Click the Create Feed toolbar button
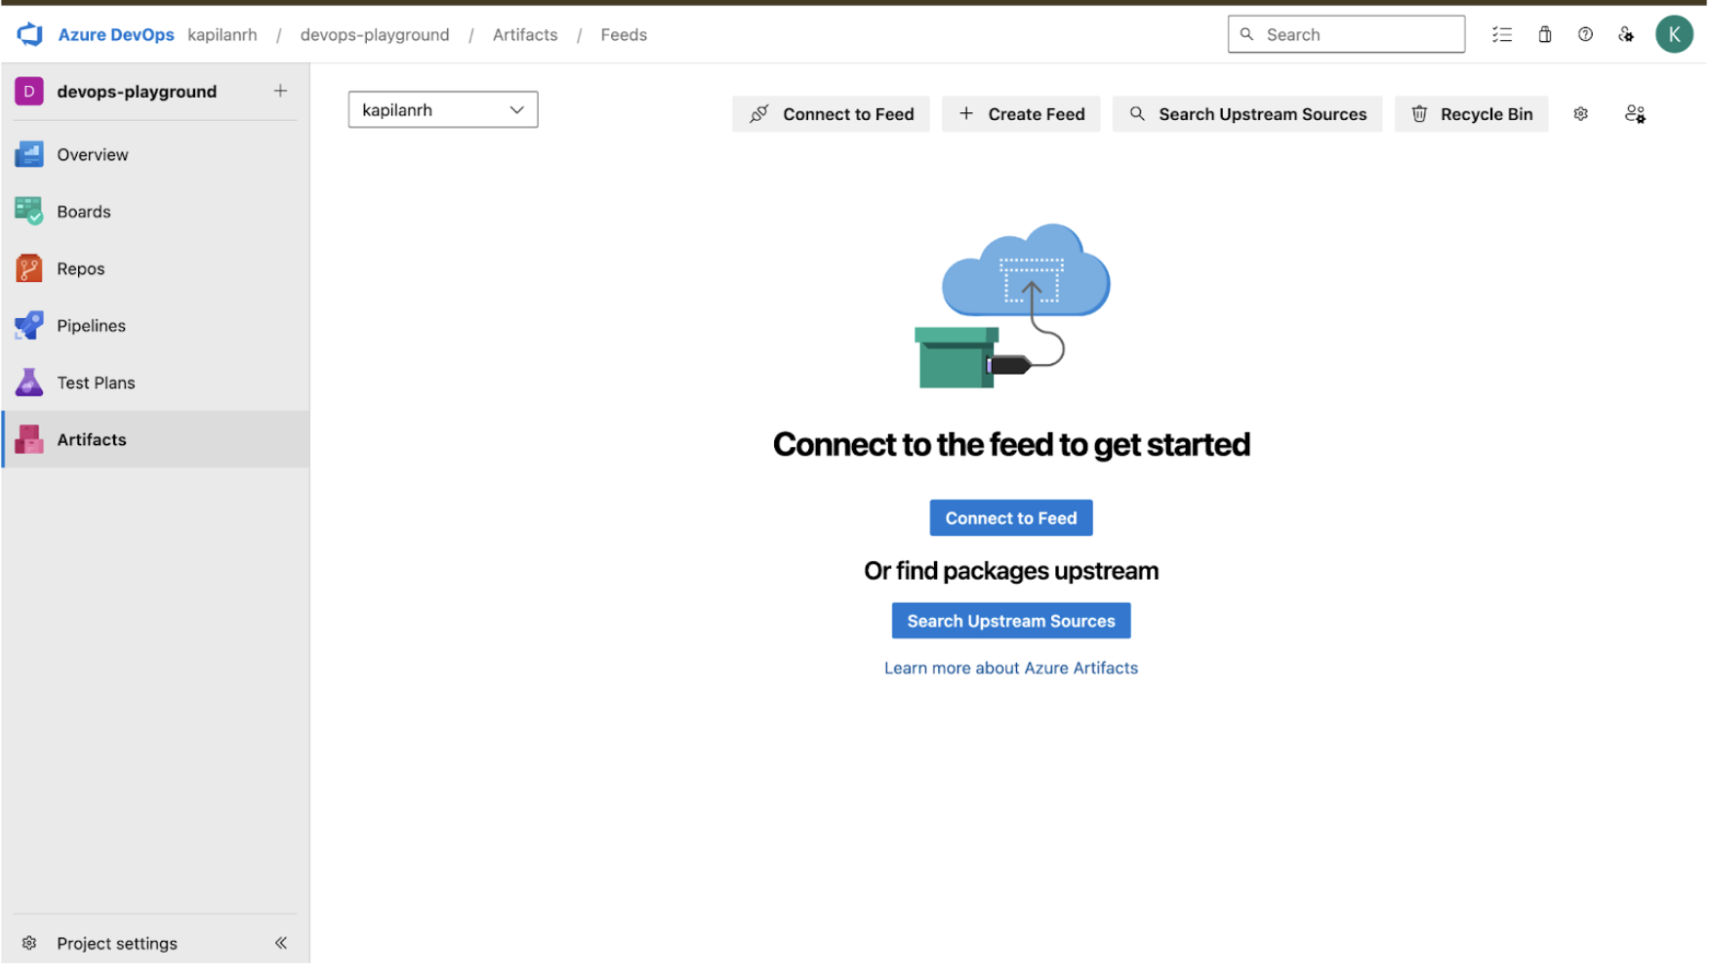The height and width of the screenshot is (970, 1714). click(1020, 114)
